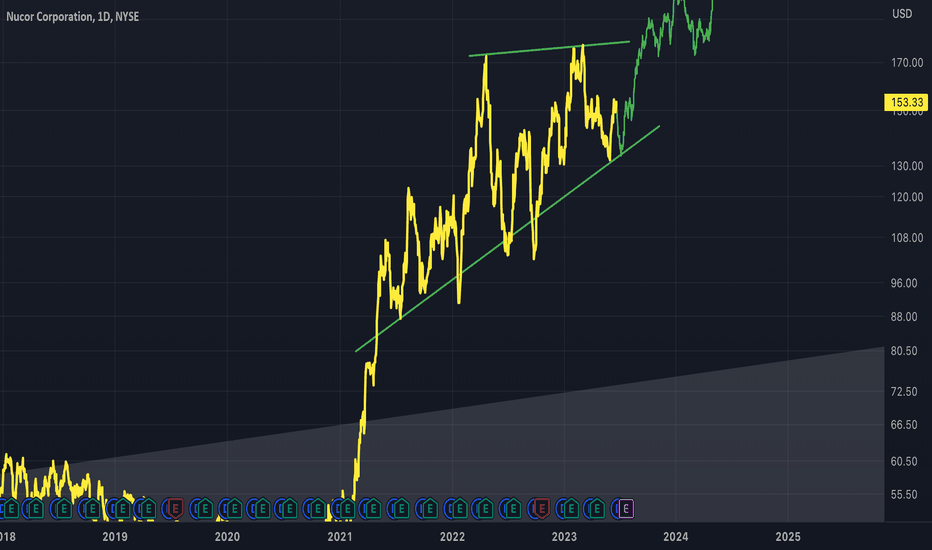Click the 2023 time axis label
The width and height of the screenshot is (932, 550).
564,537
